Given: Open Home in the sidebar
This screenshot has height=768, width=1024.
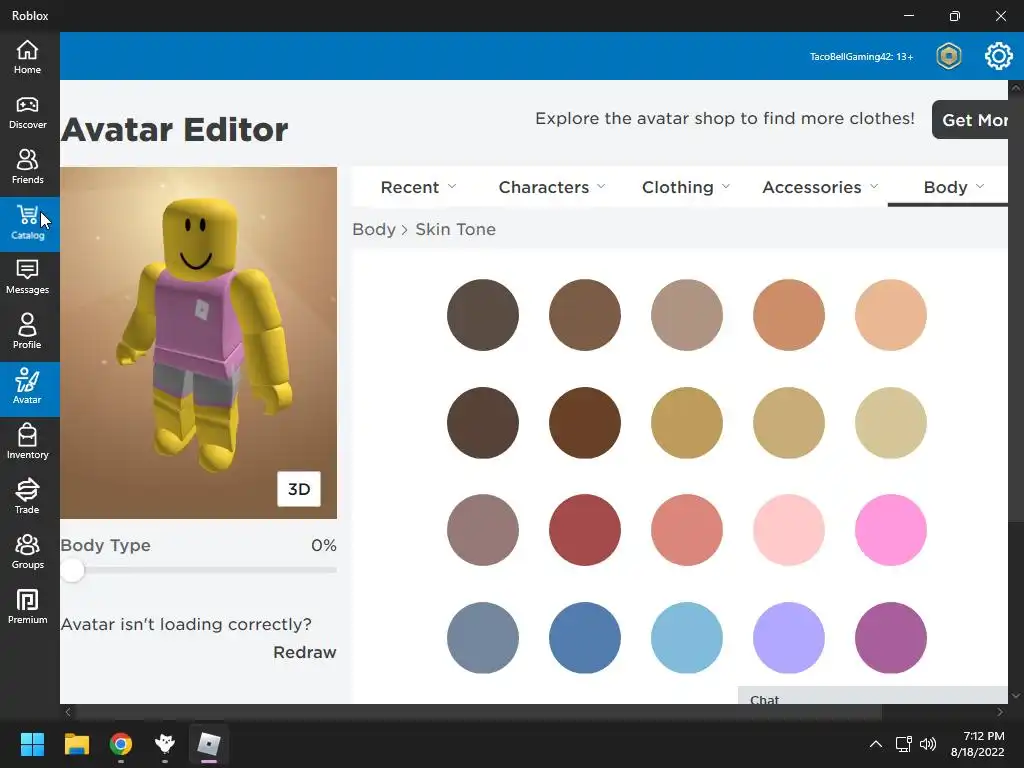Looking at the screenshot, I should [x=27, y=57].
